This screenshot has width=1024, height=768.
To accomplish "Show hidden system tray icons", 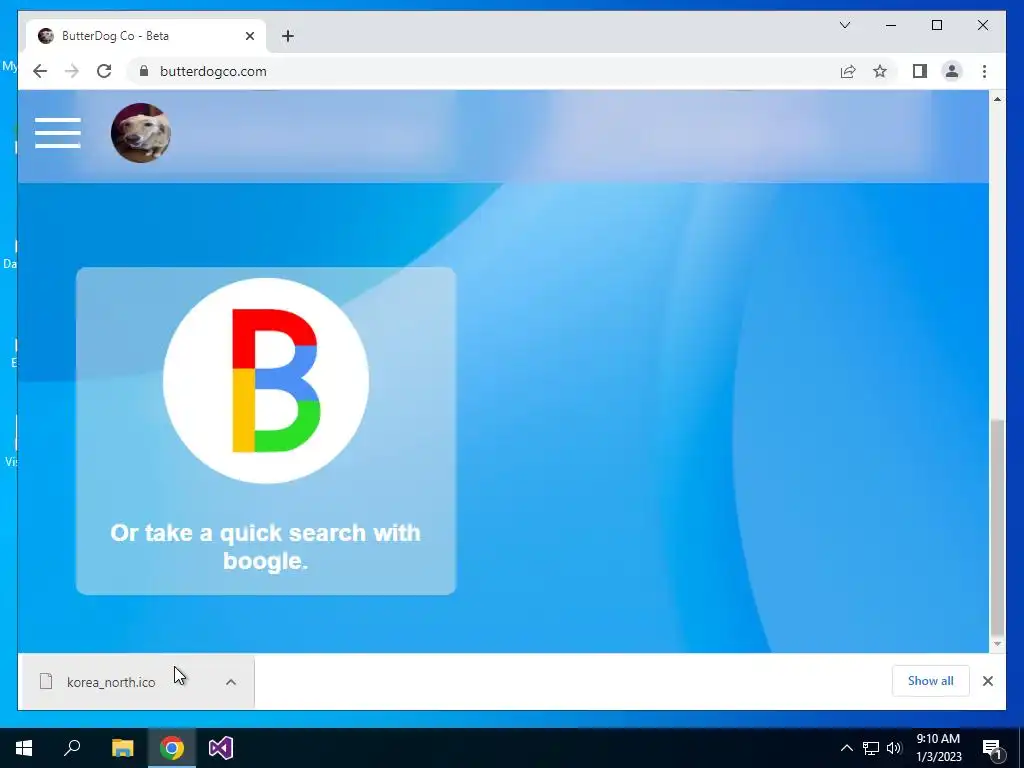I will click(846, 748).
